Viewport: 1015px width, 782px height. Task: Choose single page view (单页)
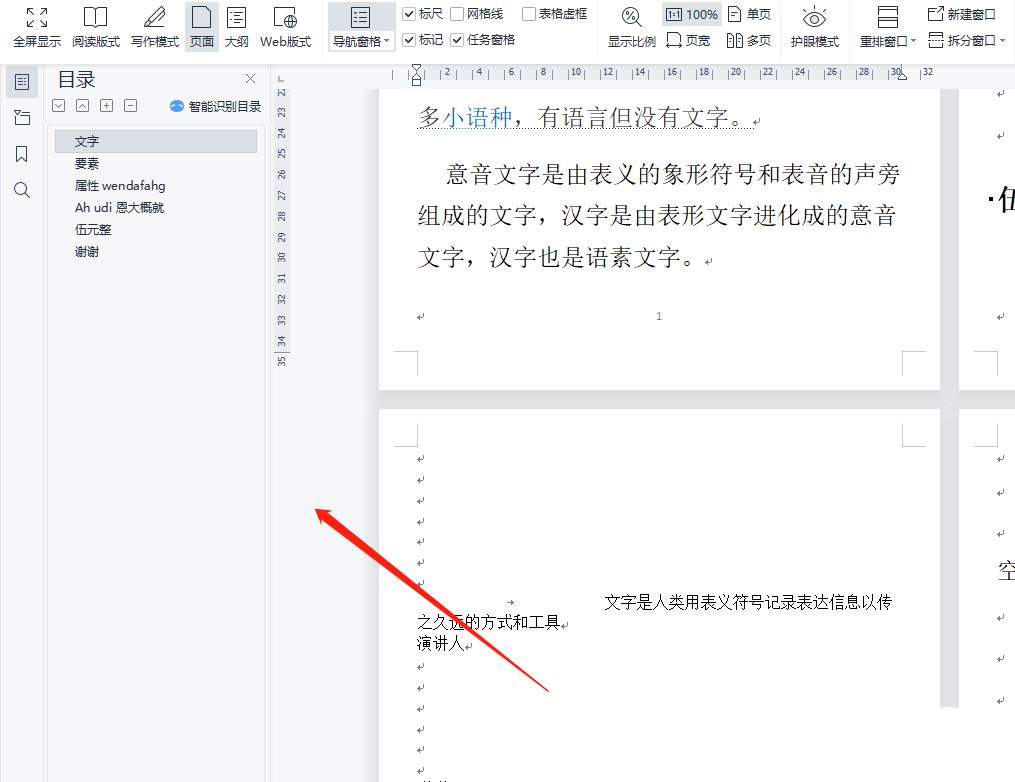750,14
